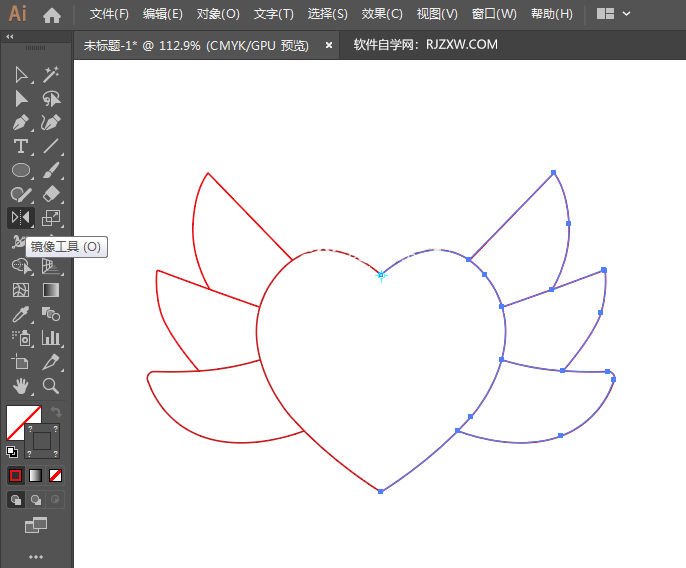Close the 未标题-1 document tab
Screen dimensions: 686x568
click(329, 45)
